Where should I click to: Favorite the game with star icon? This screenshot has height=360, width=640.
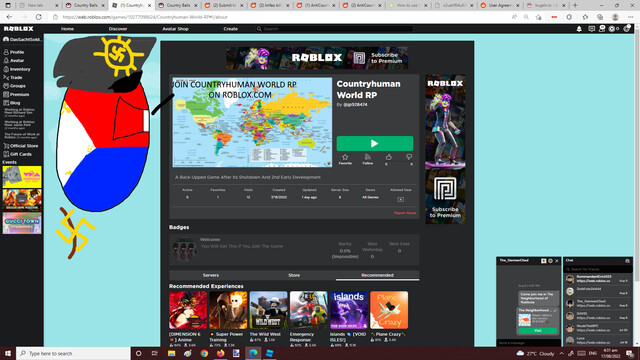click(345, 157)
